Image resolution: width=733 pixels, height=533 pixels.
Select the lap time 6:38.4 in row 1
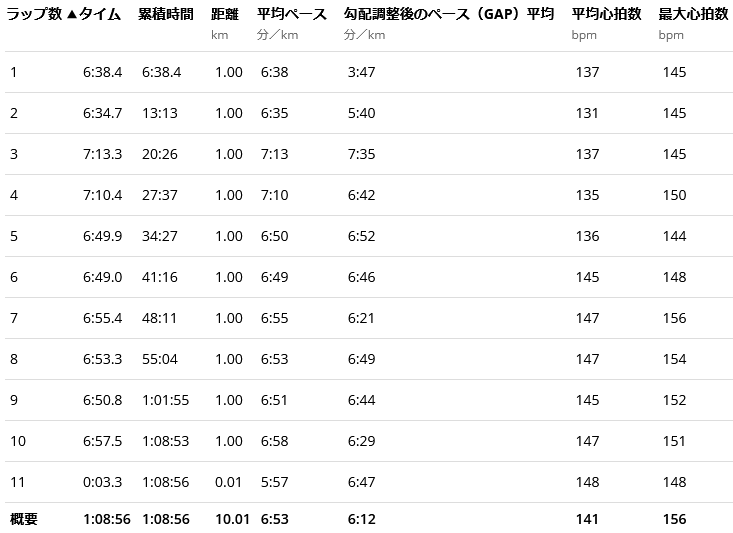pyautogui.click(x=103, y=72)
